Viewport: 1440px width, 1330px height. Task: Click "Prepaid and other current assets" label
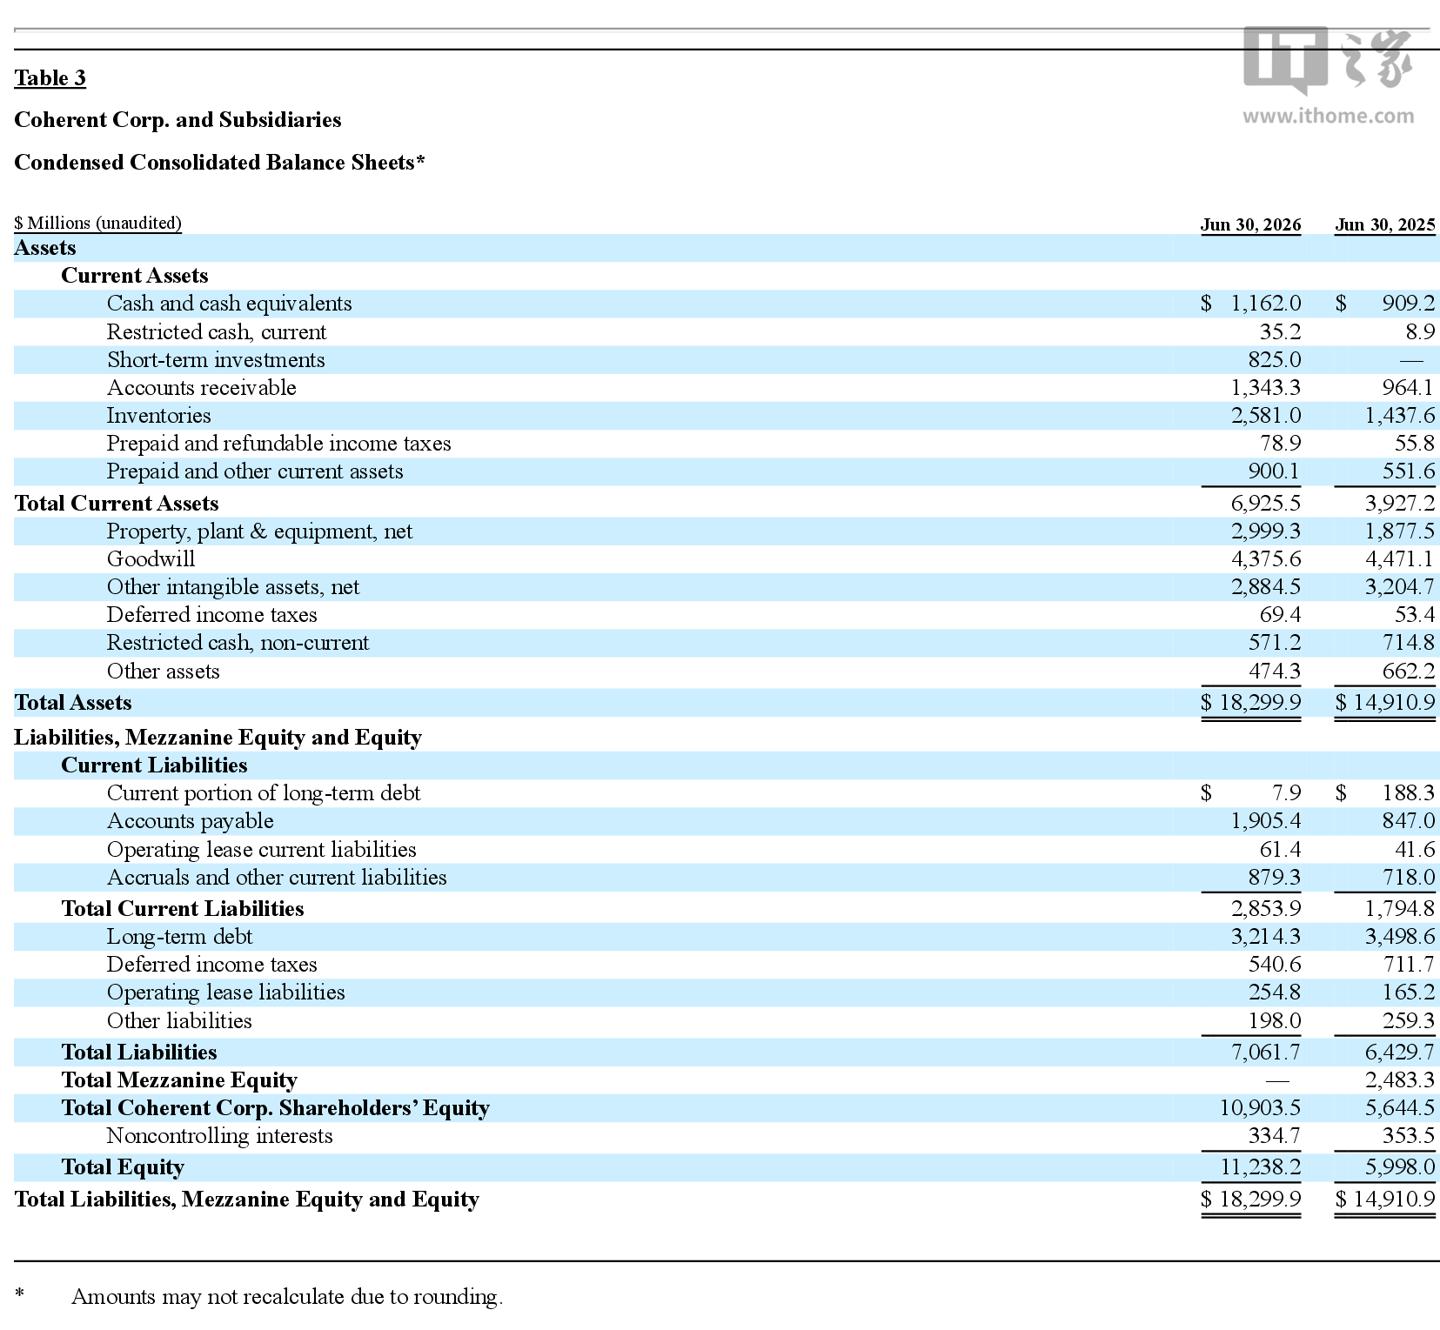click(x=255, y=472)
